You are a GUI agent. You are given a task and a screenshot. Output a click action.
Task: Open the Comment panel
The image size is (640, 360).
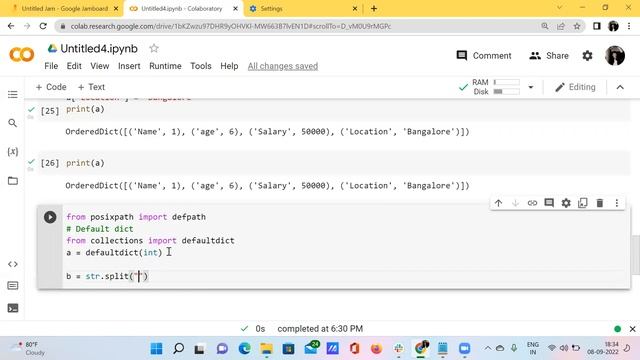484,56
